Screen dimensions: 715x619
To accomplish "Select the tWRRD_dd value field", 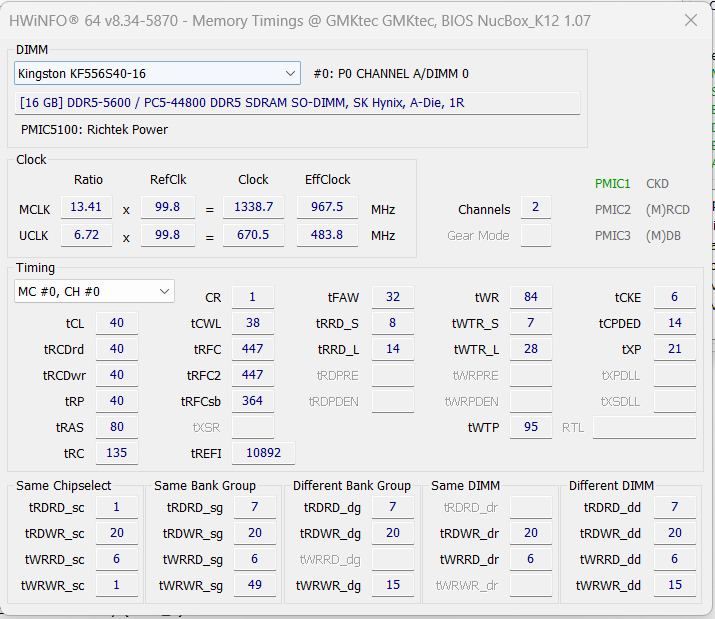I will click(x=675, y=560).
